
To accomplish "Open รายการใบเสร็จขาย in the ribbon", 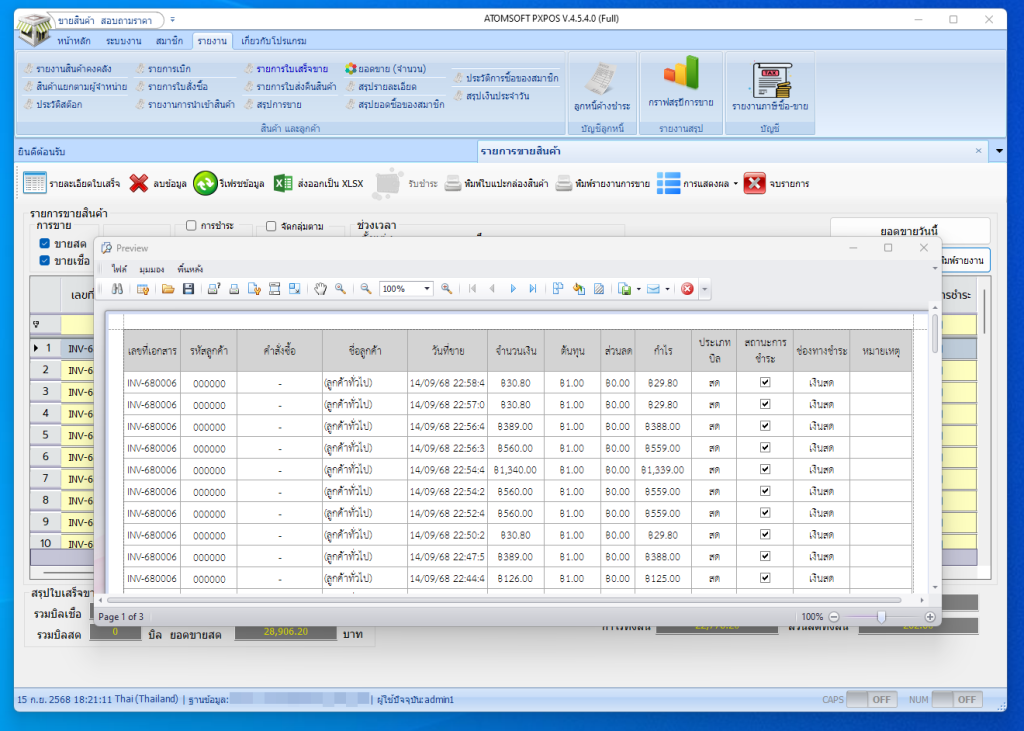I will click(286, 69).
